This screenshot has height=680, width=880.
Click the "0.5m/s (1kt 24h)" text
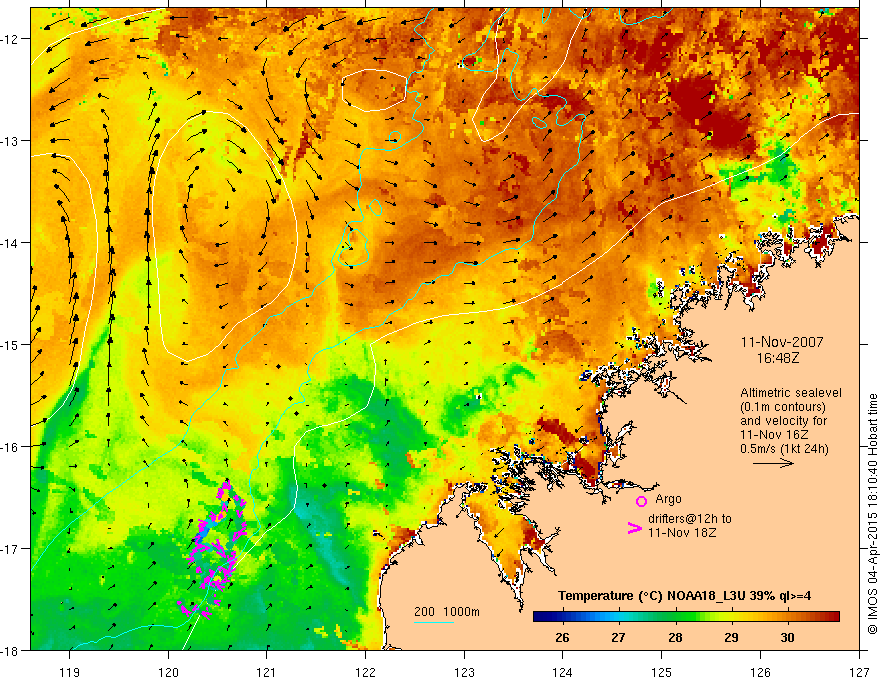pyautogui.click(x=784, y=449)
